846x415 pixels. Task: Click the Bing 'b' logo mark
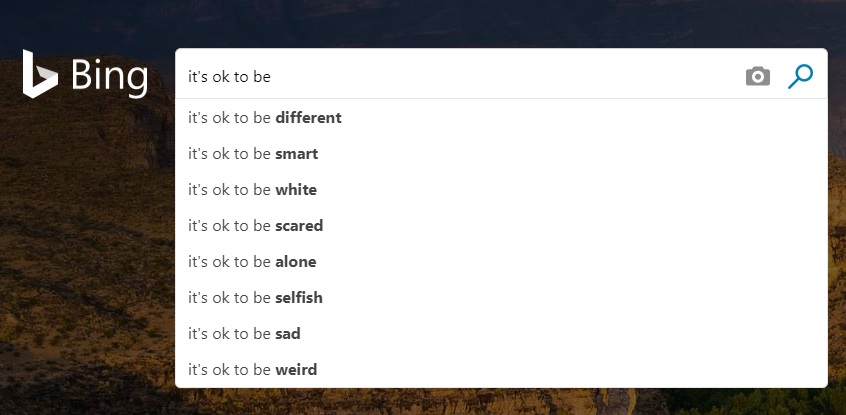pyautogui.click(x=39, y=74)
